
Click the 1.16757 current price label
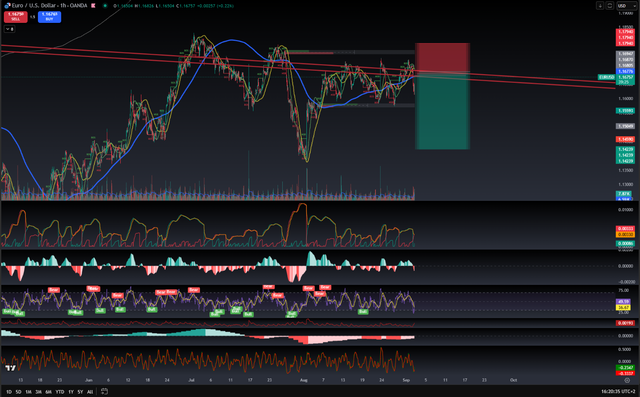click(x=625, y=77)
